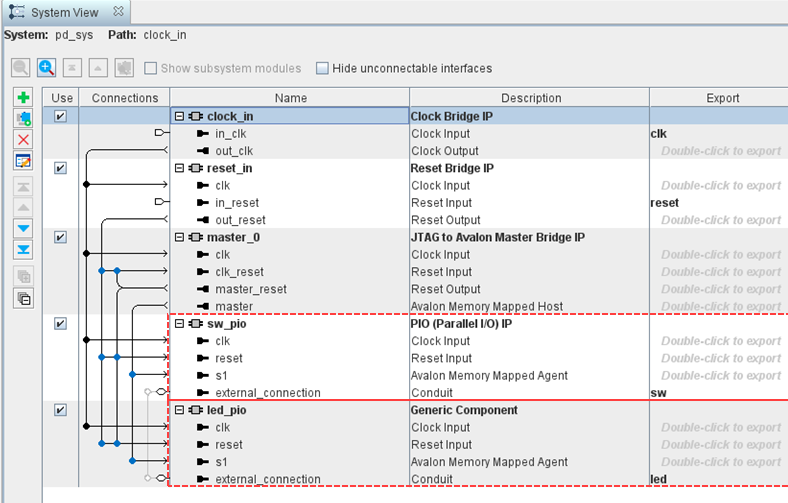Click the blue Zoom In magnifier icon

(x=46, y=68)
